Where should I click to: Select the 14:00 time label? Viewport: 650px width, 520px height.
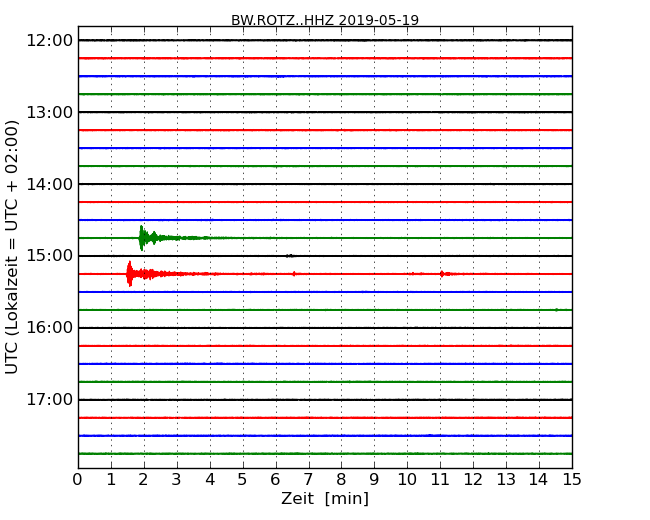(x=49, y=184)
